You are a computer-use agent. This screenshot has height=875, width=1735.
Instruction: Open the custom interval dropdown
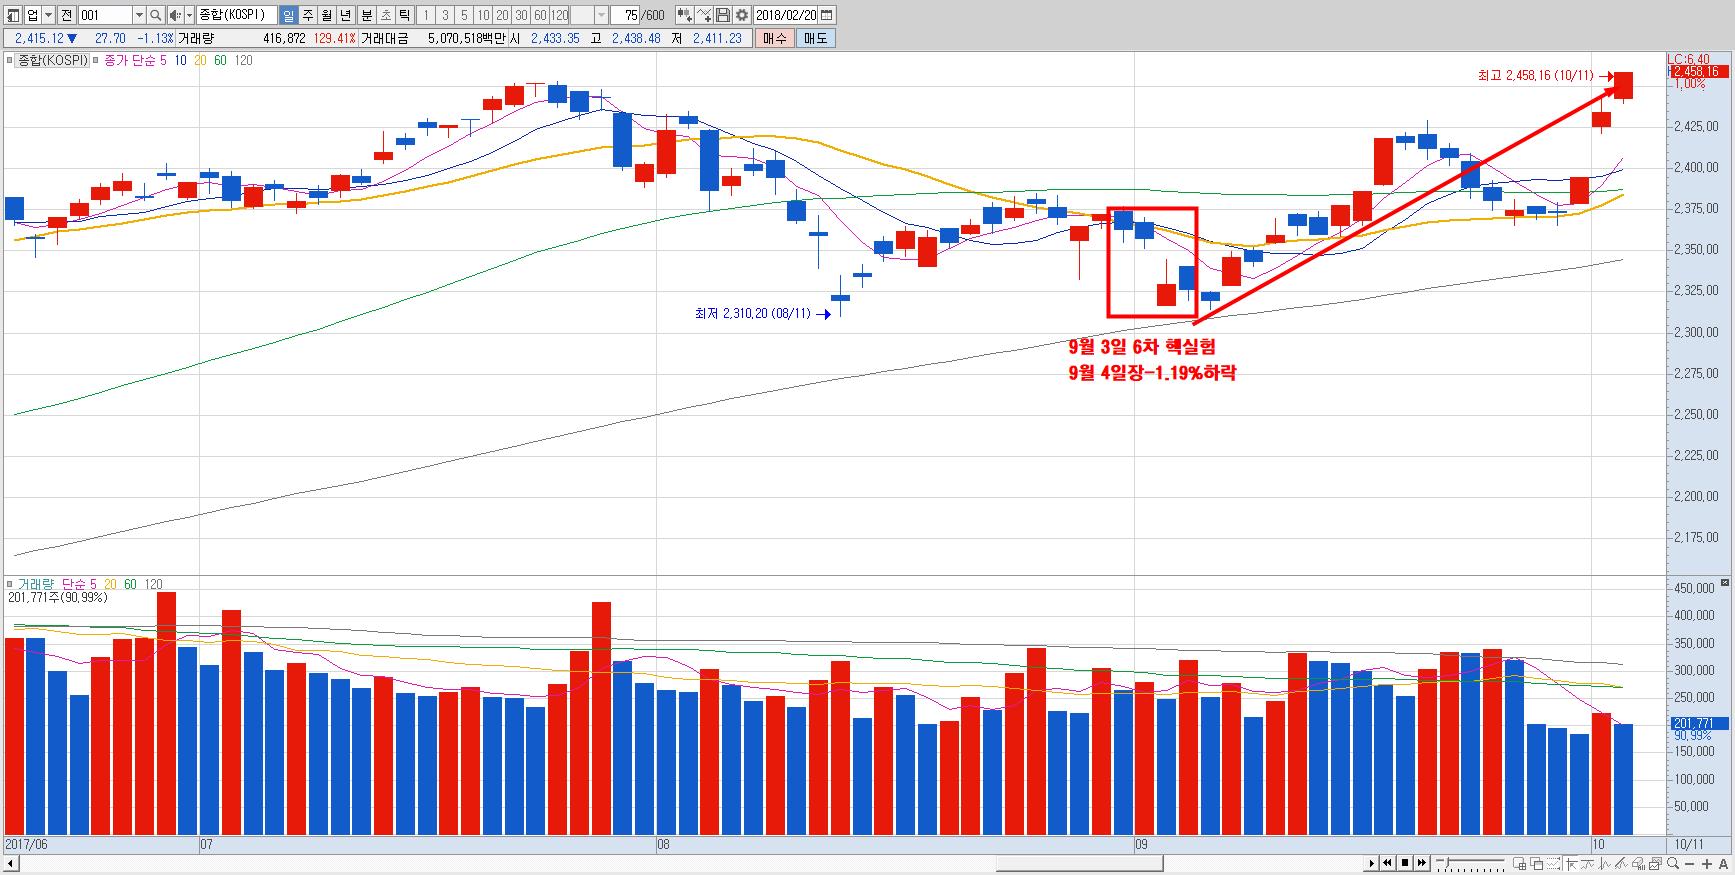coord(601,15)
